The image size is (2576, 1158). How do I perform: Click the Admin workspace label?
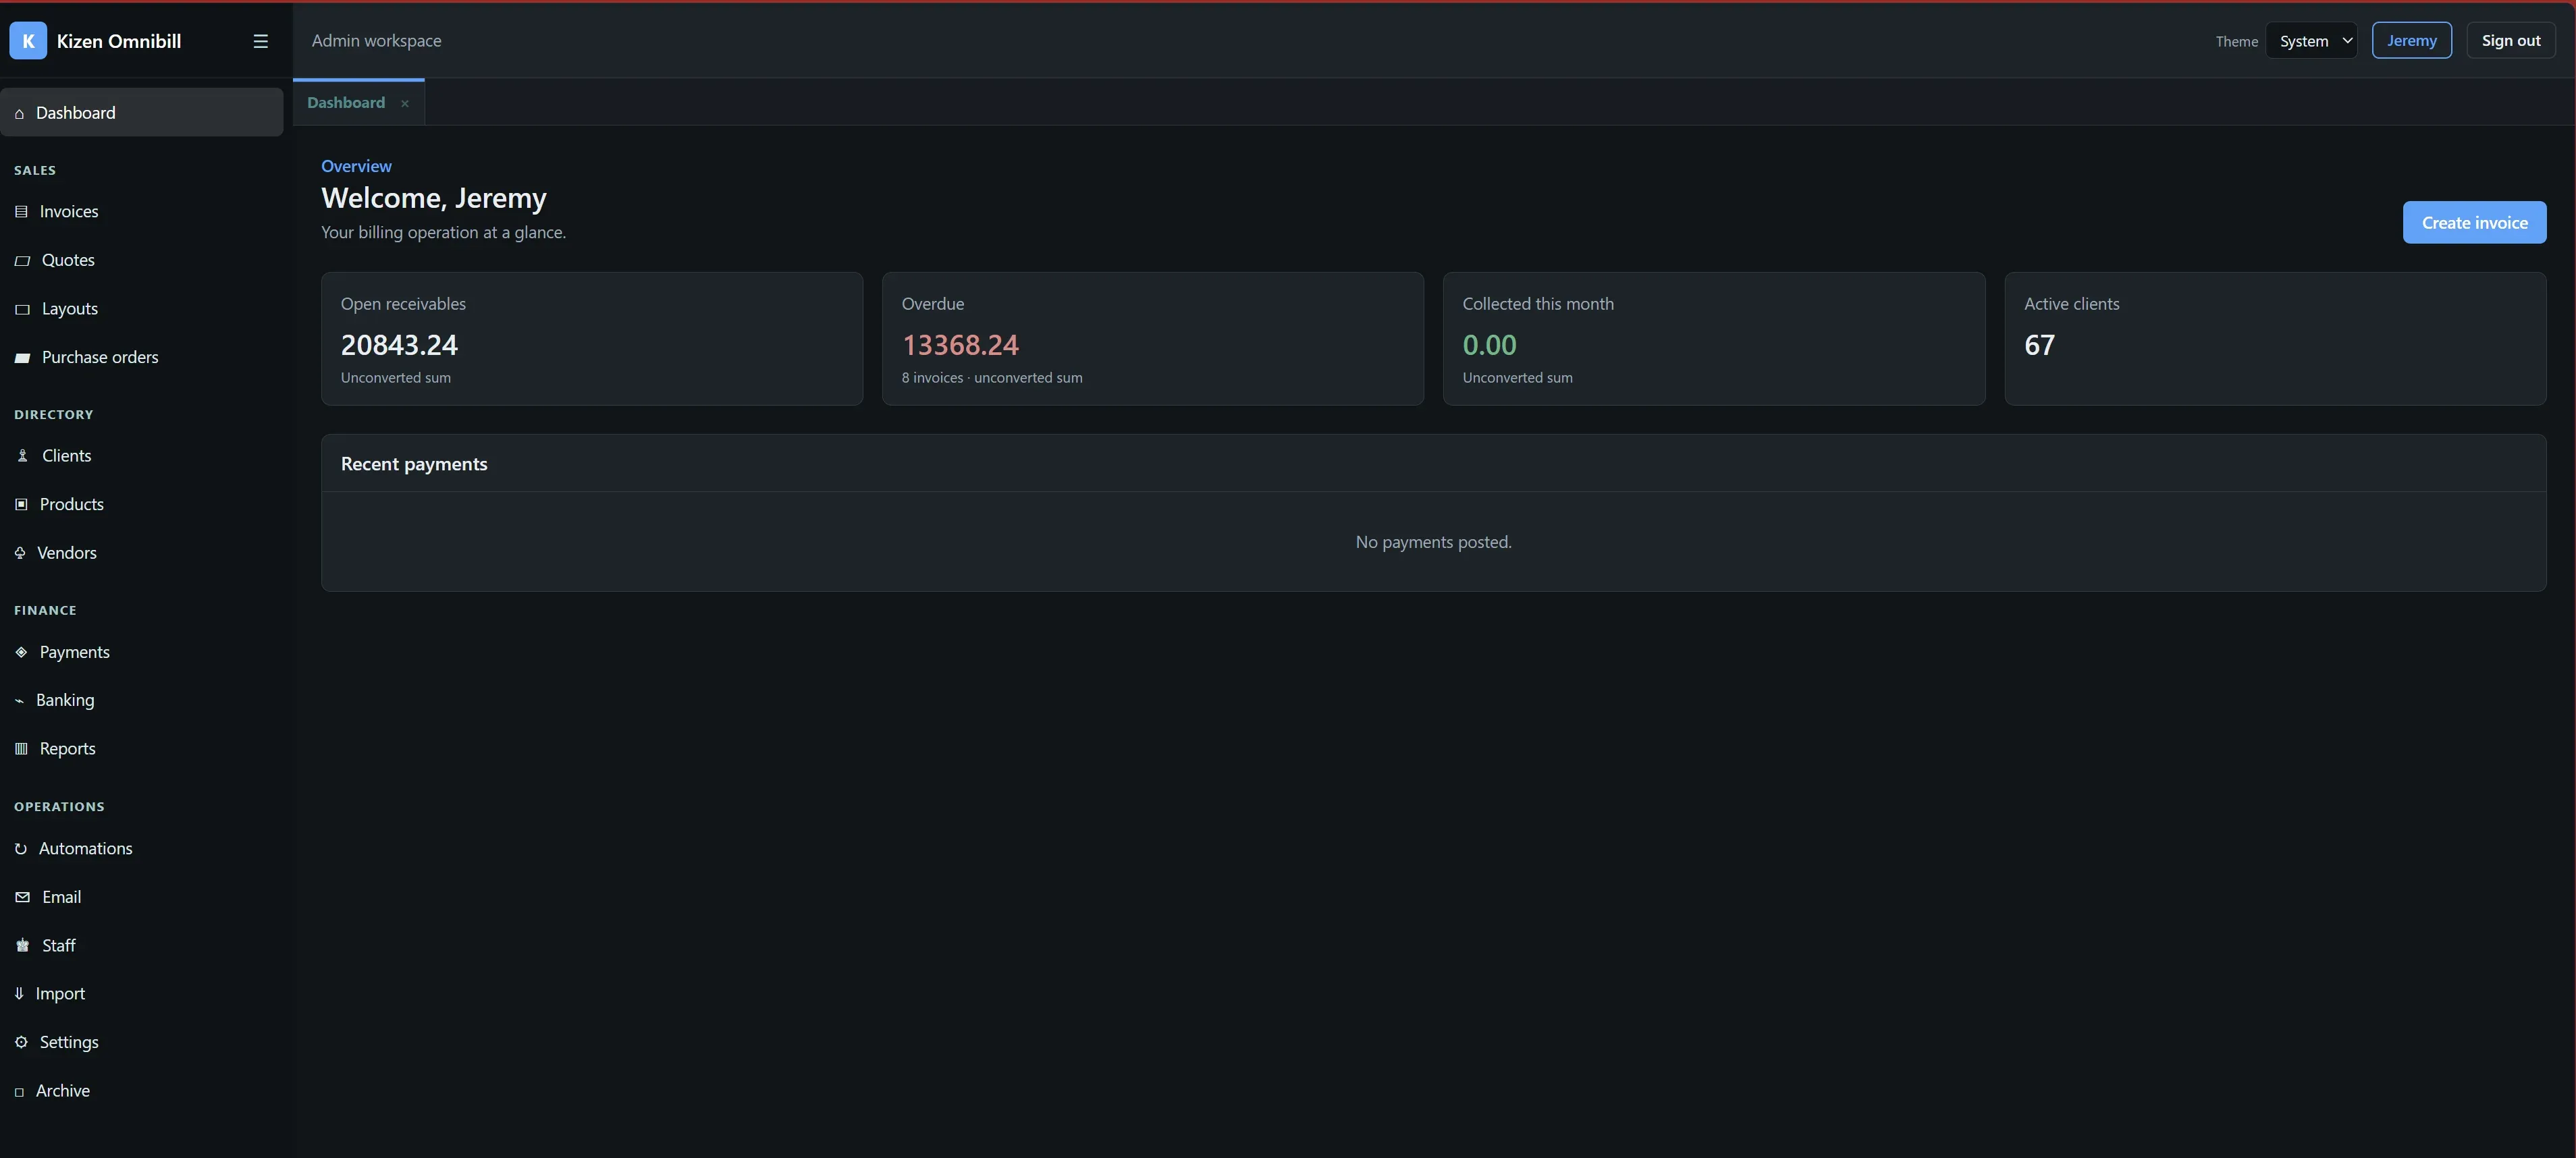pyautogui.click(x=376, y=41)
